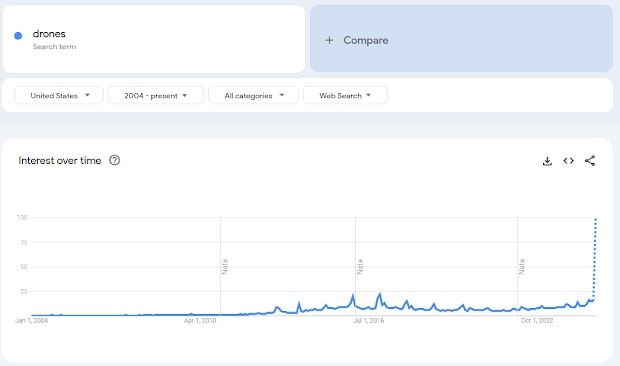
Task: Expand the 2004 - present time range
Action: point(156,95)
